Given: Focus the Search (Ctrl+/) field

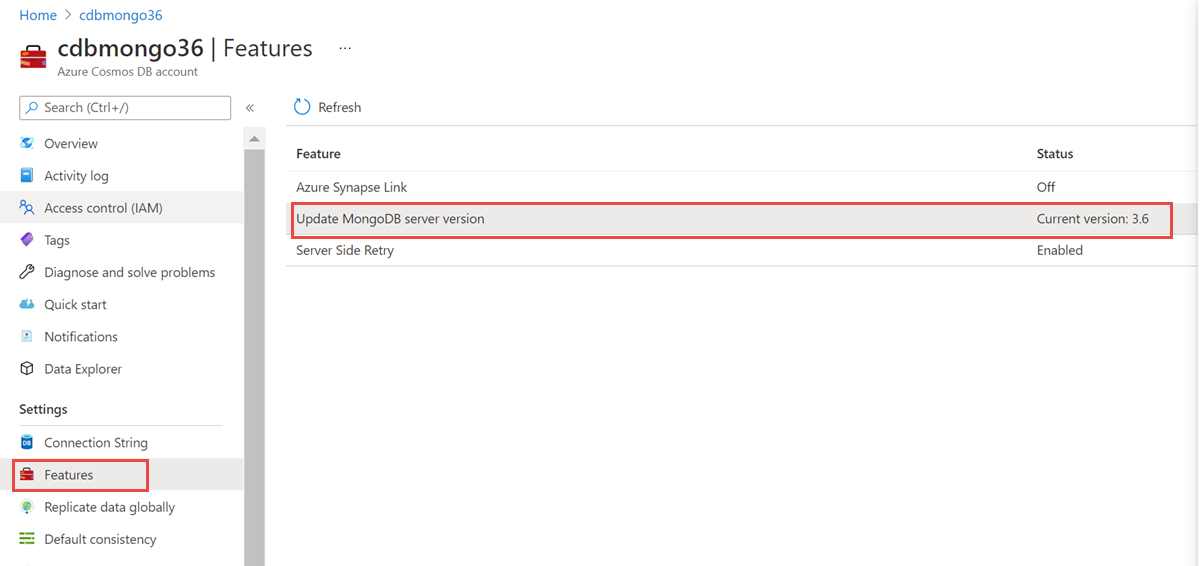Looking at the screenshot, I should tap(125, 107).
